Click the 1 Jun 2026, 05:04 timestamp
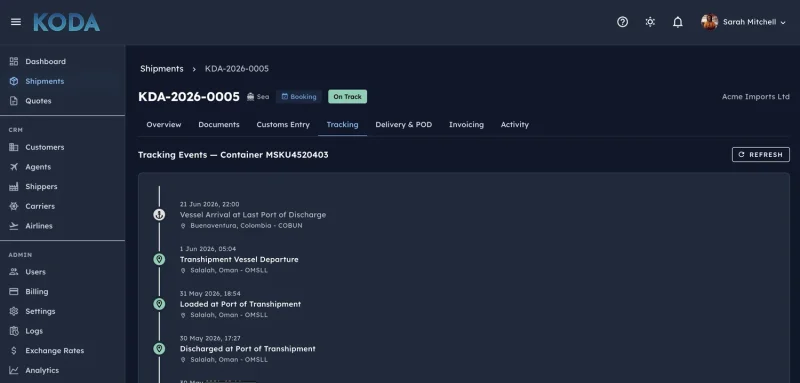 [x=208, y=249]
